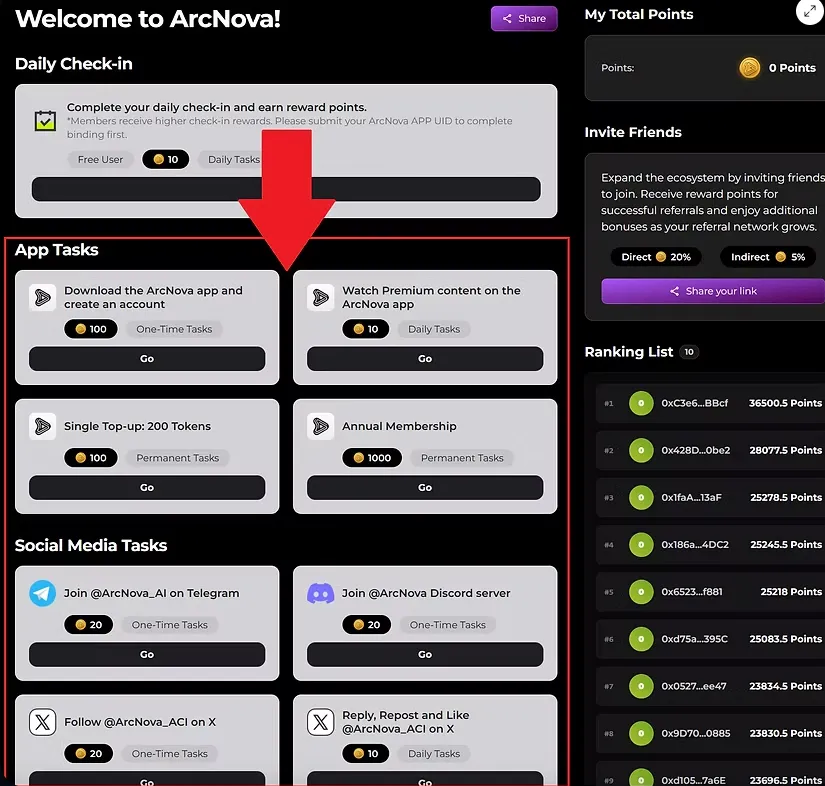Click Daily Tasks tag on Watch Premium card
Viewport: 825px width, 786px height.
tap(434, 329)
